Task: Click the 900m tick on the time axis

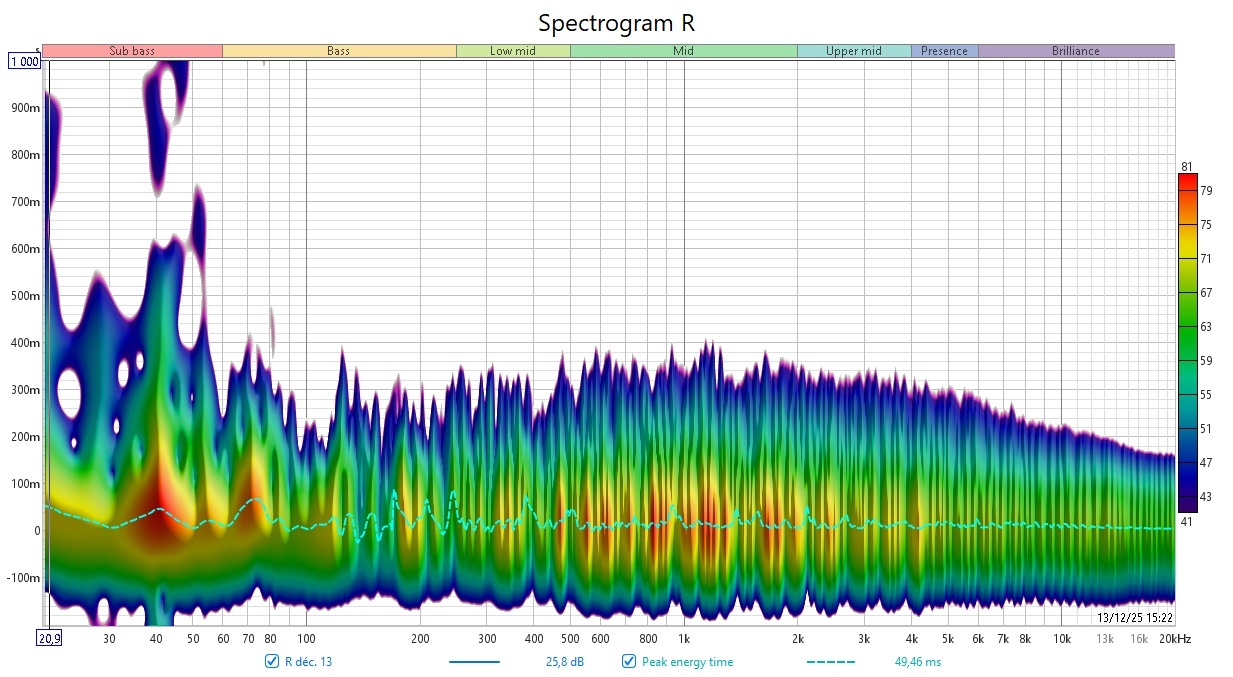Action: [x=26, y=108]
